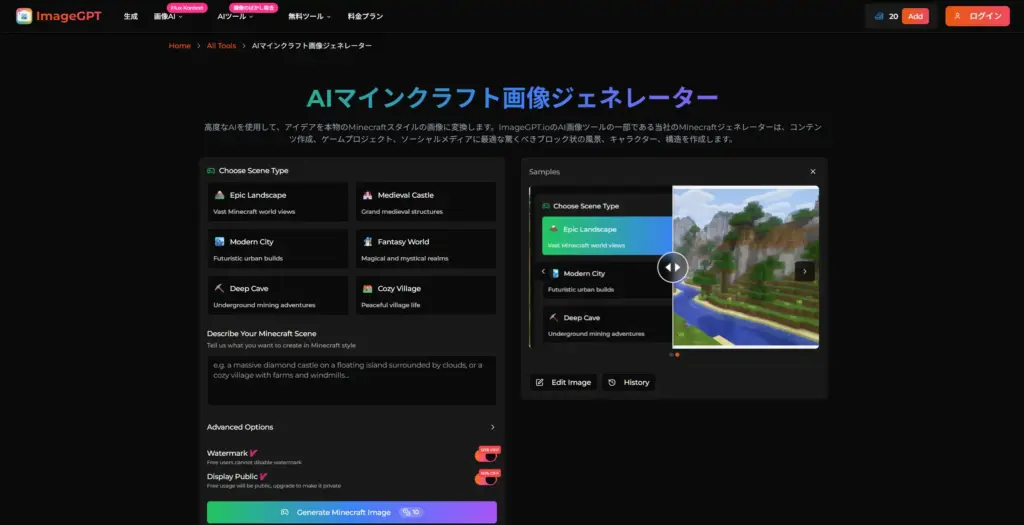Click the All Tools breadcrumb link

(221, 46)
